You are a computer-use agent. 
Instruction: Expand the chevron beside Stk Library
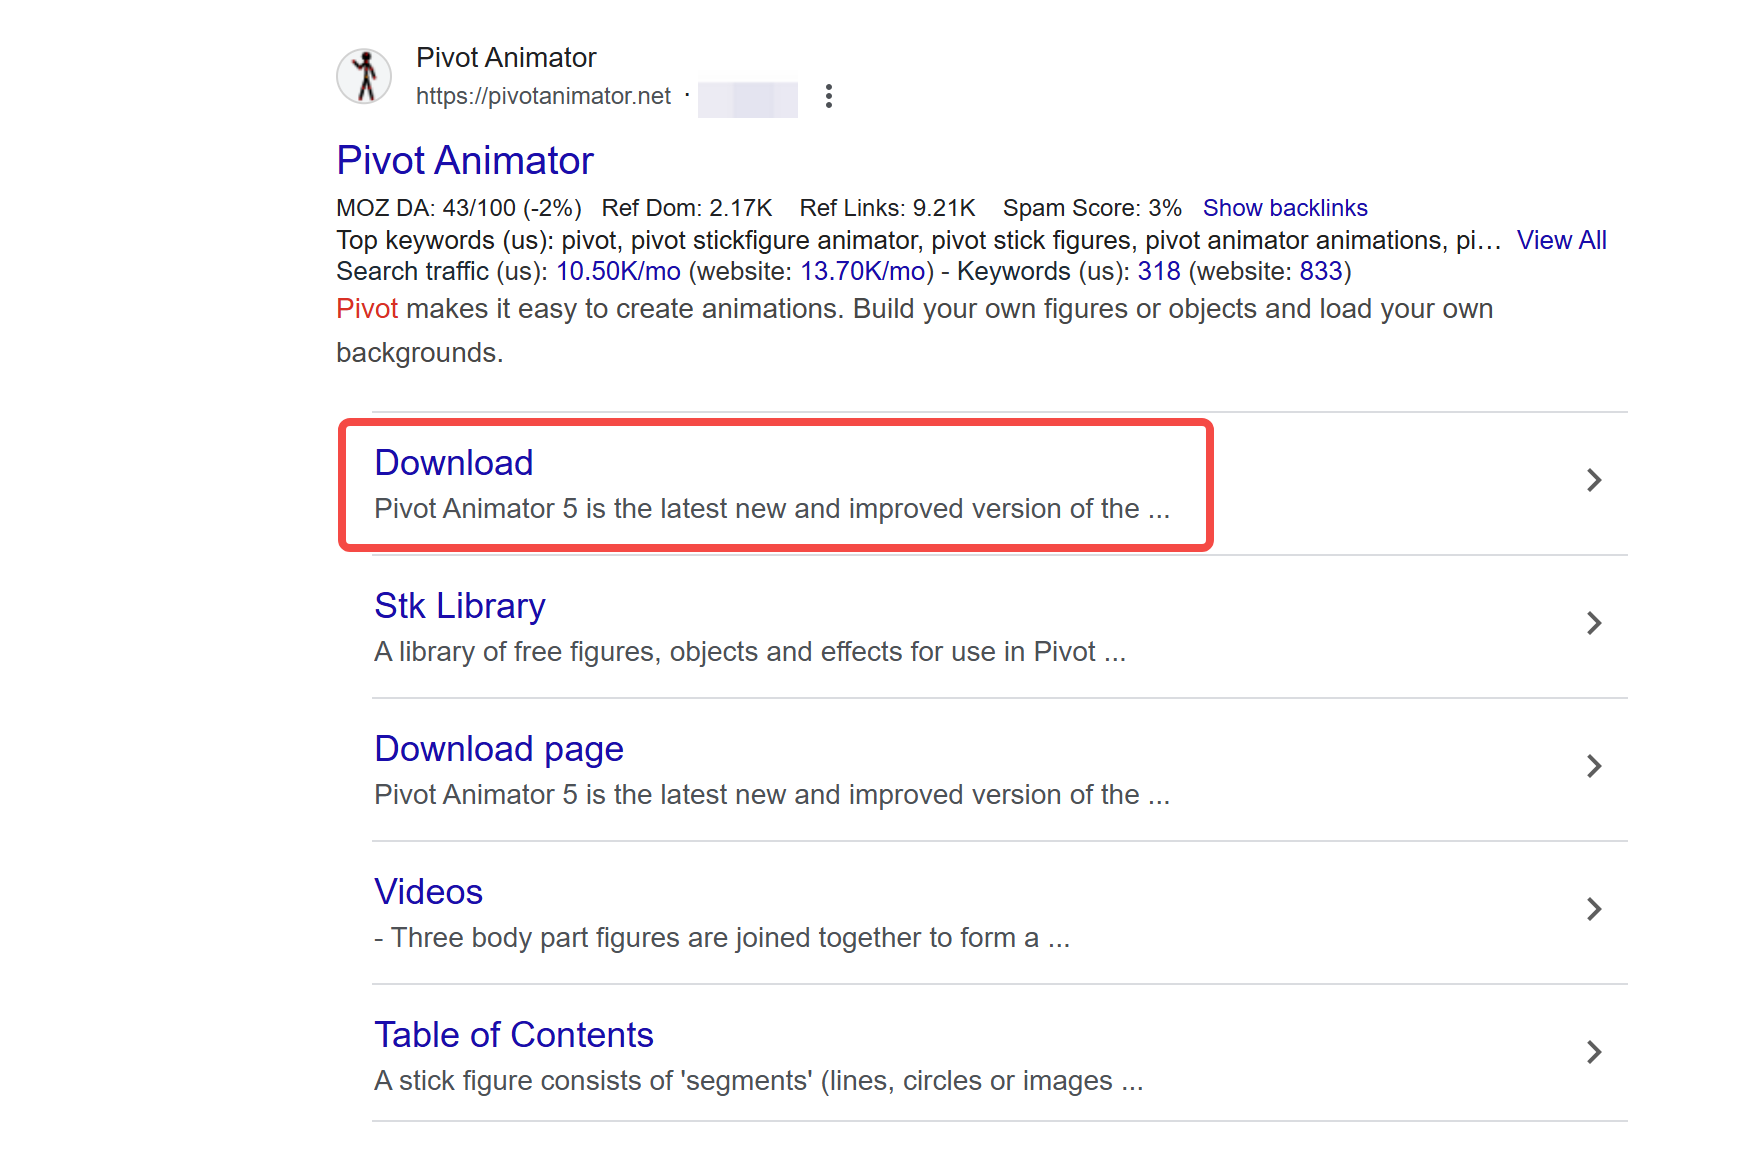pos(1595,624)
